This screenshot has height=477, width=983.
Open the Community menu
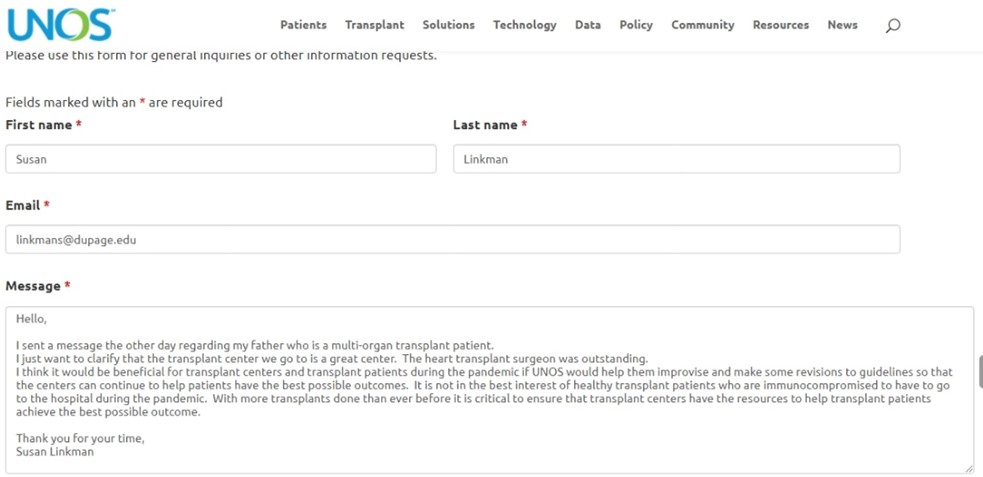pyautogui.click(x=703, y=25)
